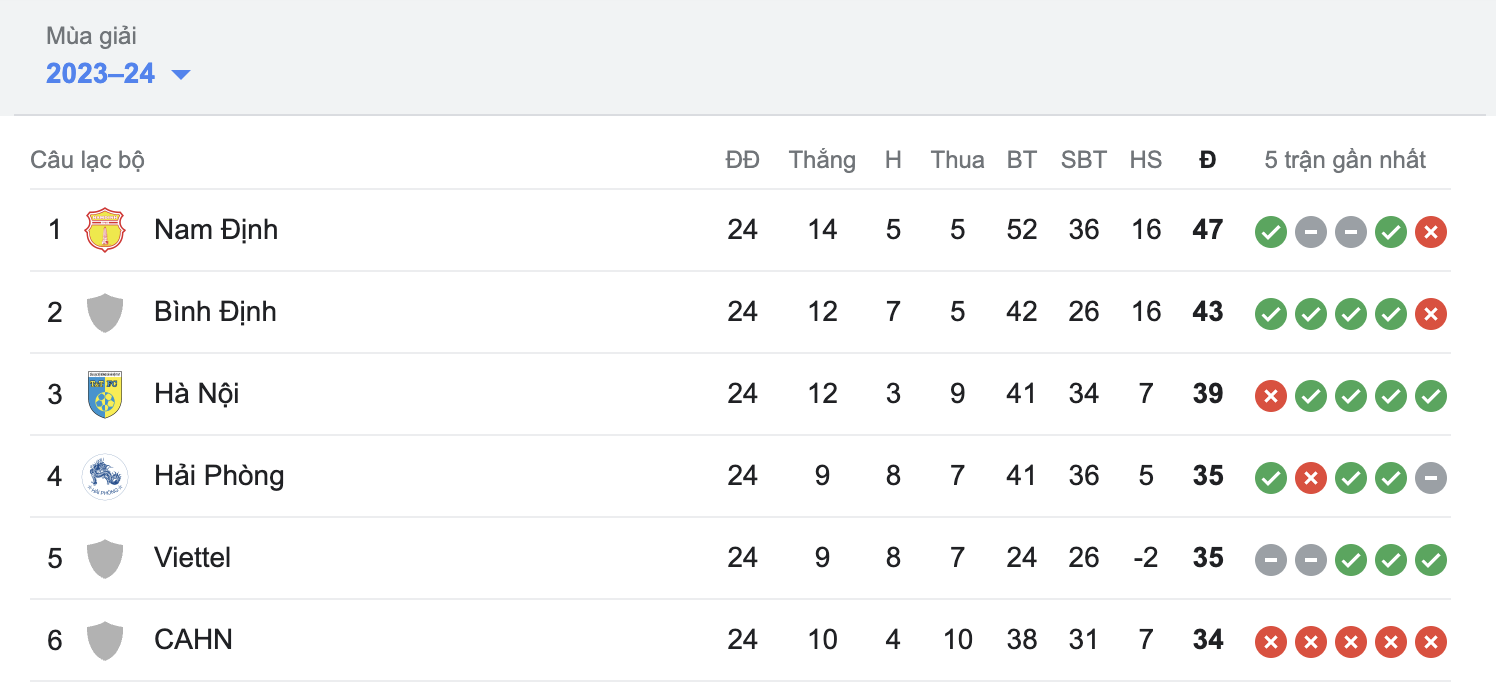Click Viettel's first gray draw icon
Viewport: 1496px width, 684px height.
(x=1271, y=560)
